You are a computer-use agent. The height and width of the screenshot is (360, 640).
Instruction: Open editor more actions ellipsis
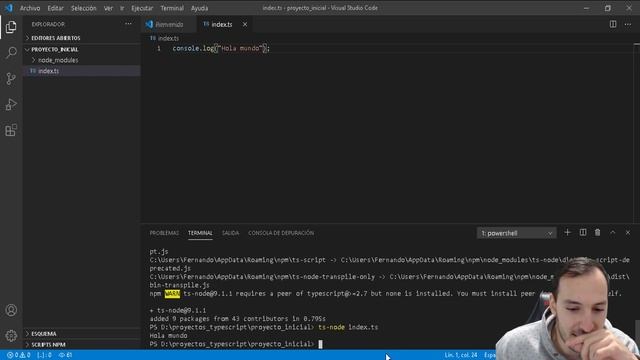click(628, 24)
